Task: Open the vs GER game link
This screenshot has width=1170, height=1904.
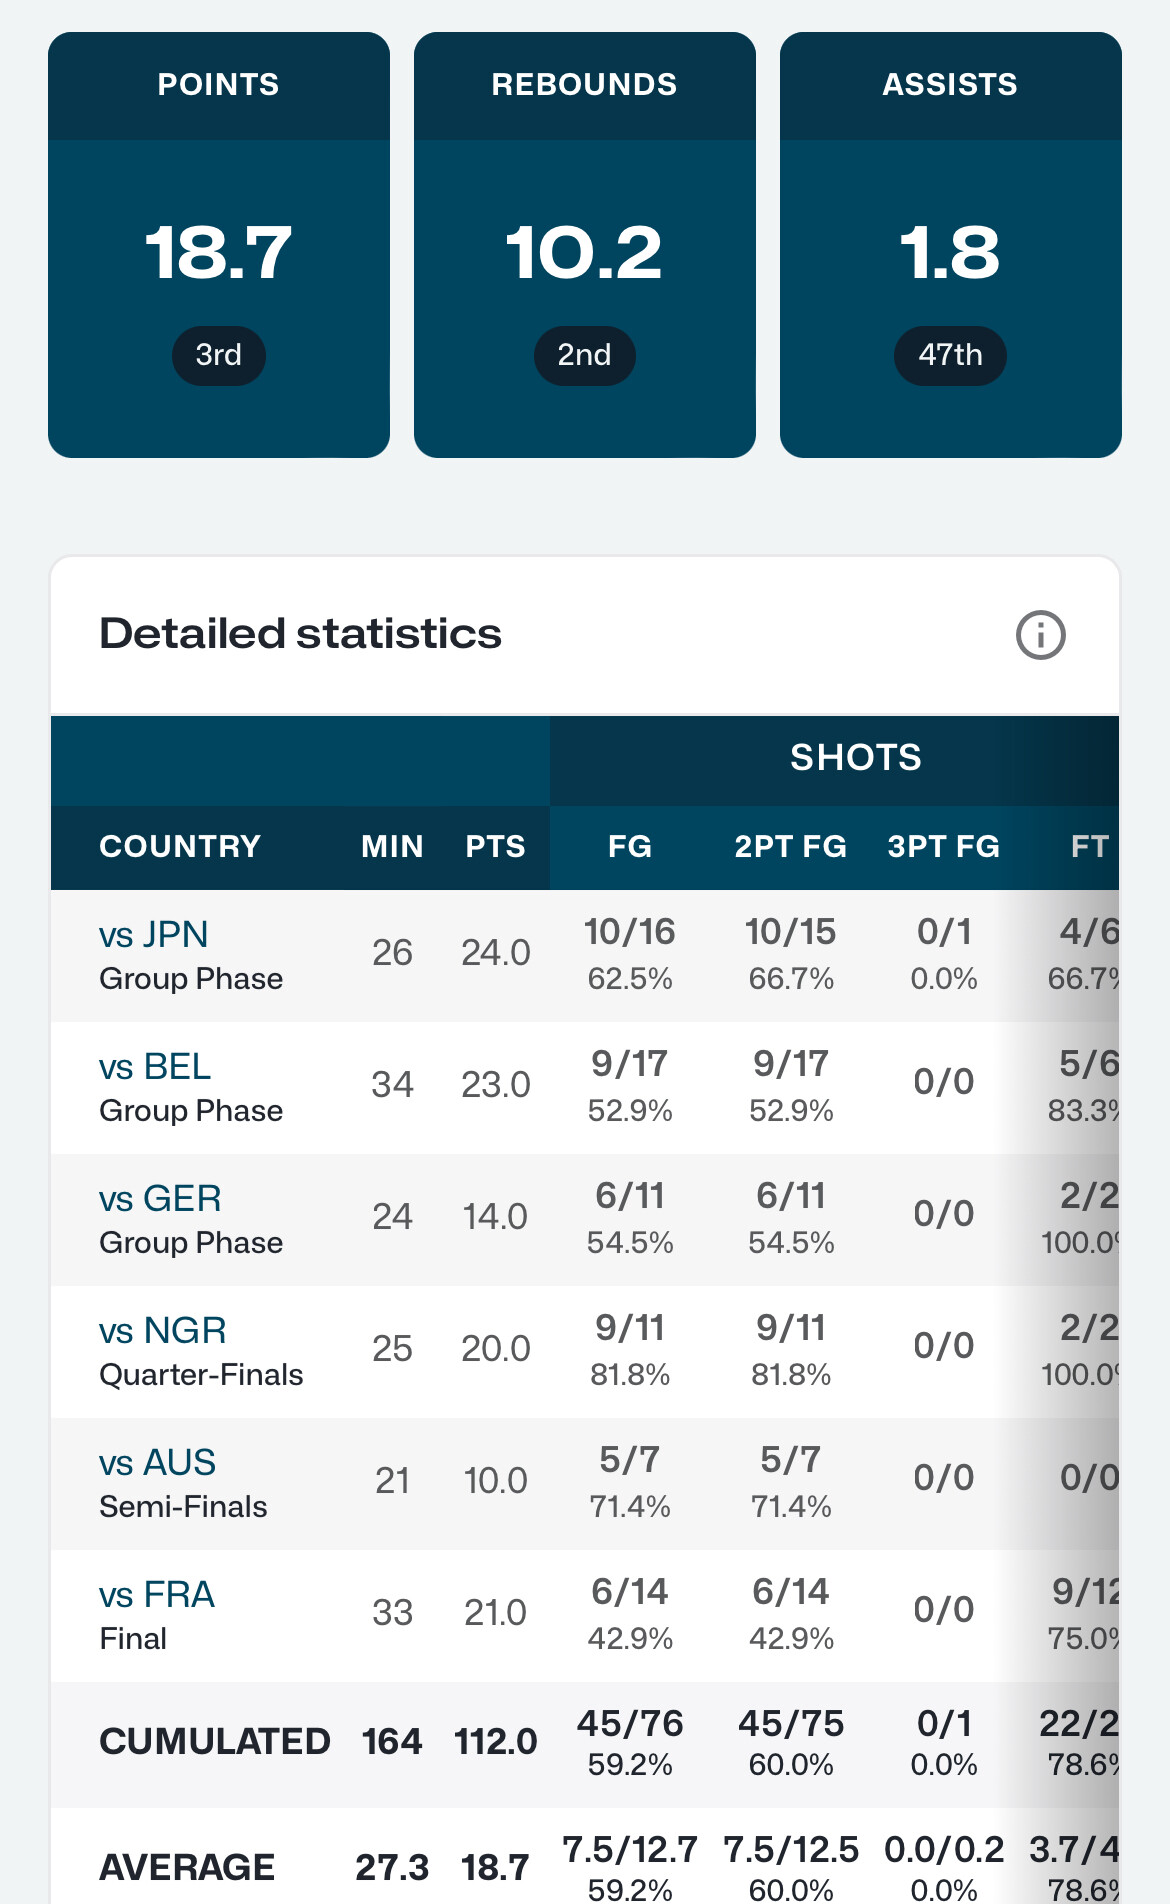Action: pos(160,1199)
